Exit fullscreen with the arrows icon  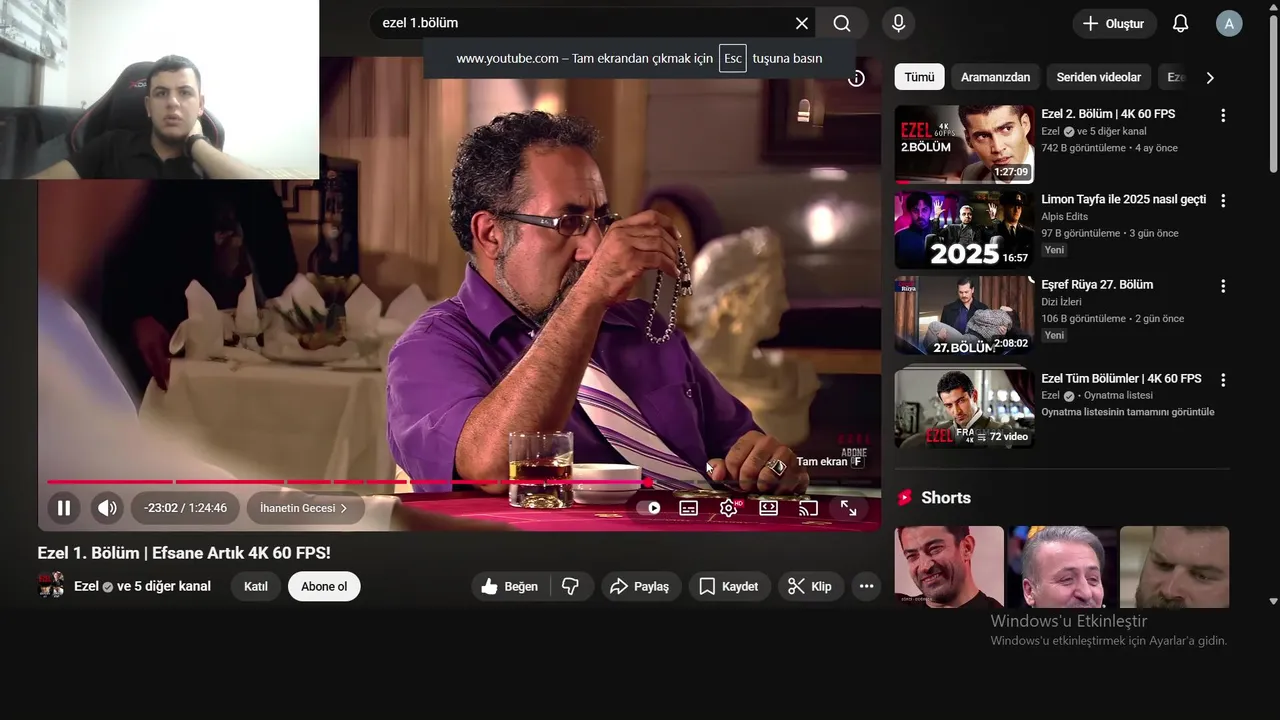(848, 508)
